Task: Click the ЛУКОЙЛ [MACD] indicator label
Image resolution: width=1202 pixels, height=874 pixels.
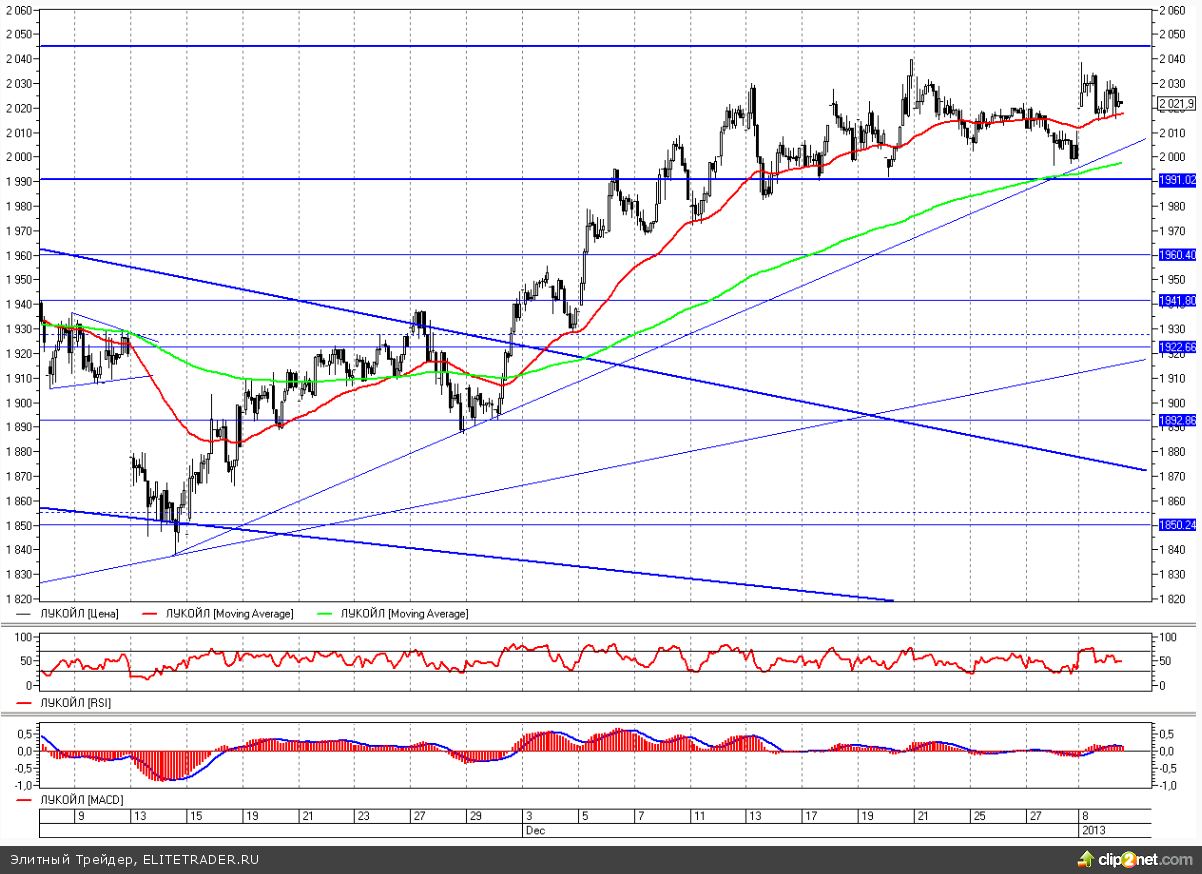Action: pos(80,801)
